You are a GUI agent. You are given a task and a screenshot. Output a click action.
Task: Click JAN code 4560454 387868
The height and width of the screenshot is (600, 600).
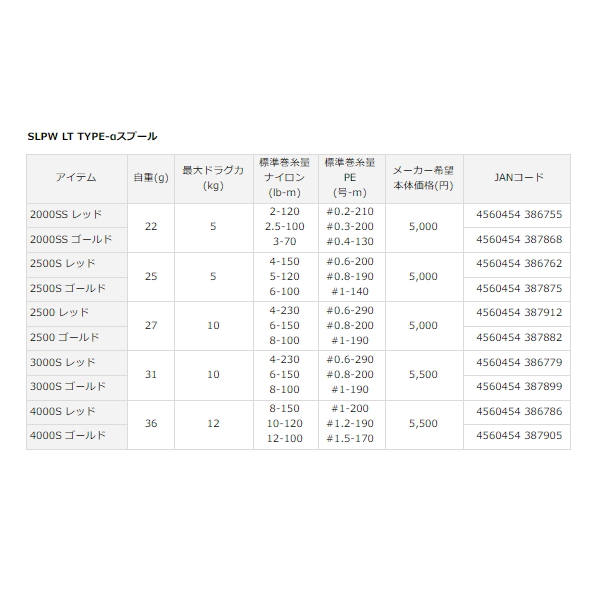tap(519, 239)
